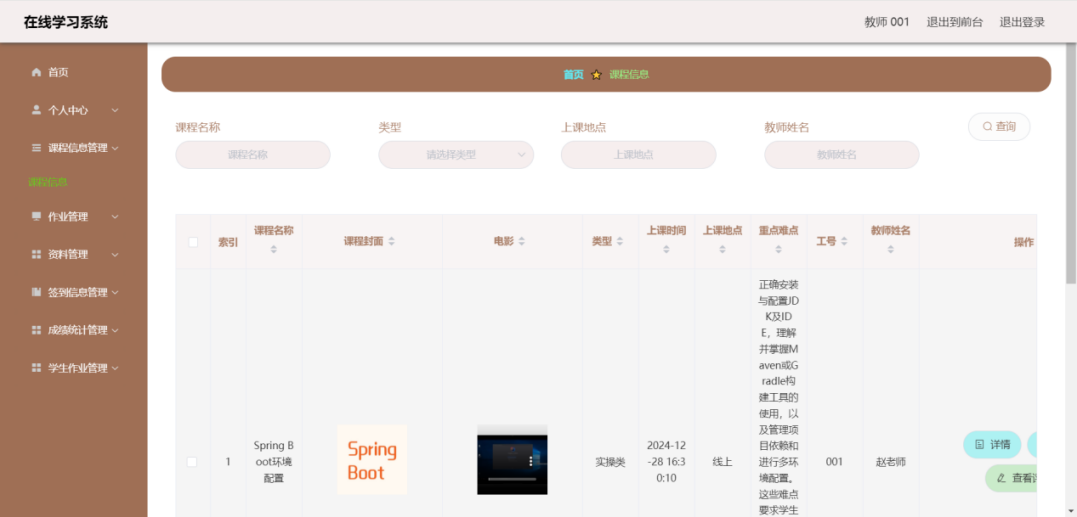
Task: Open the 签到信息管理 sidebar menu
Action: [x=73, y=292]
